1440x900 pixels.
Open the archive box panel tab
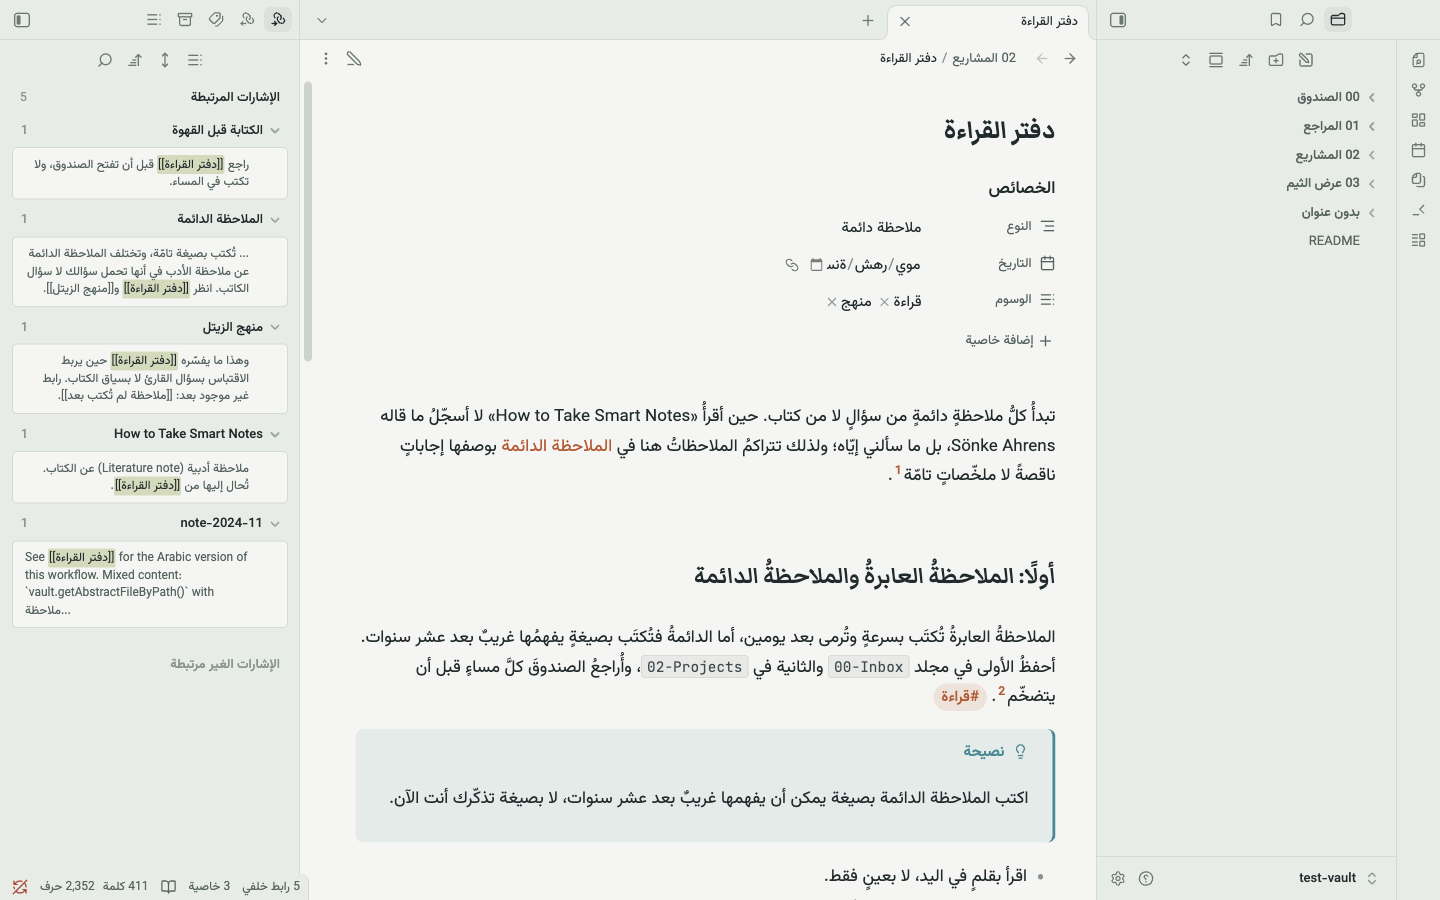(x=185, y=20)
